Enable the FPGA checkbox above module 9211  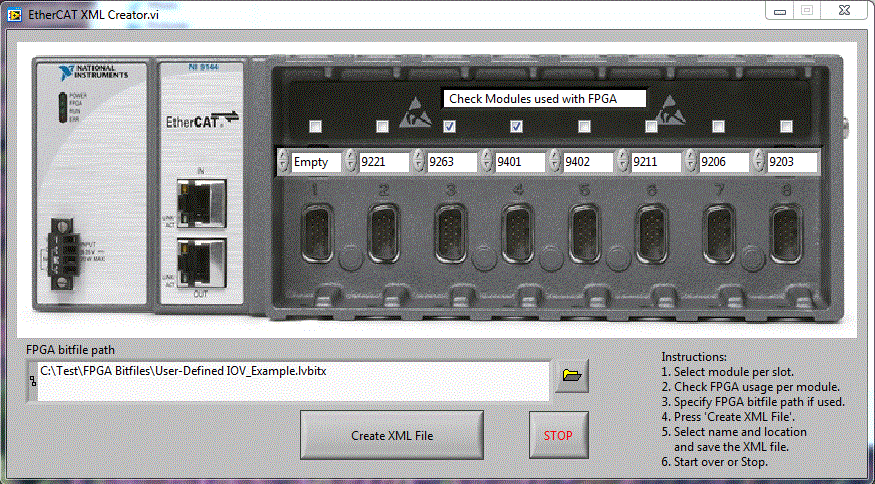pos(651,127)
